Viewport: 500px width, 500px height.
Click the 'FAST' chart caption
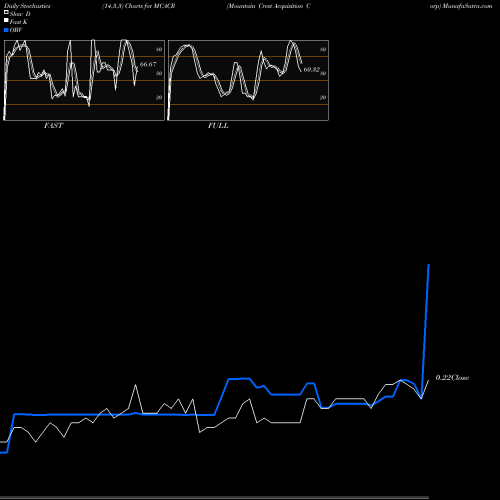click(54, 126)
